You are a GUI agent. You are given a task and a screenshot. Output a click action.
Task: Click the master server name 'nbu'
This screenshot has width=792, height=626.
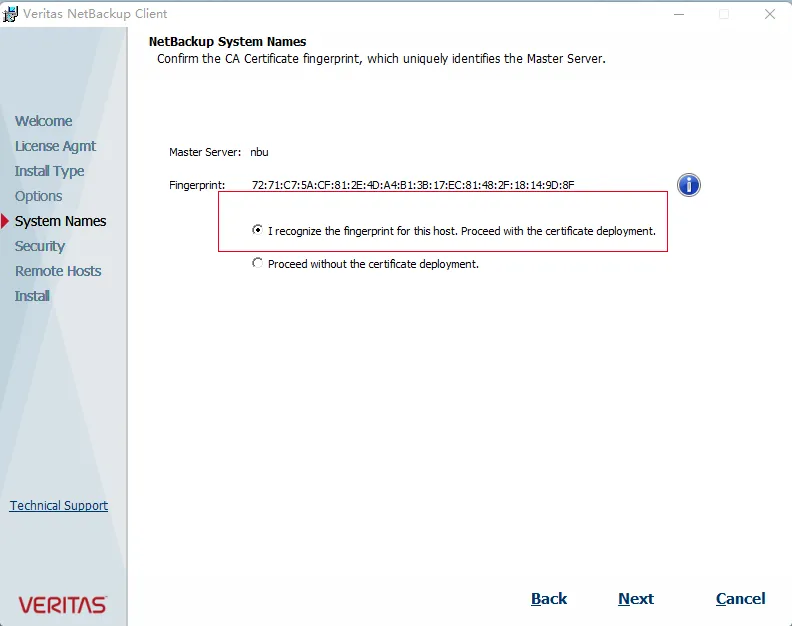point(259,152)
